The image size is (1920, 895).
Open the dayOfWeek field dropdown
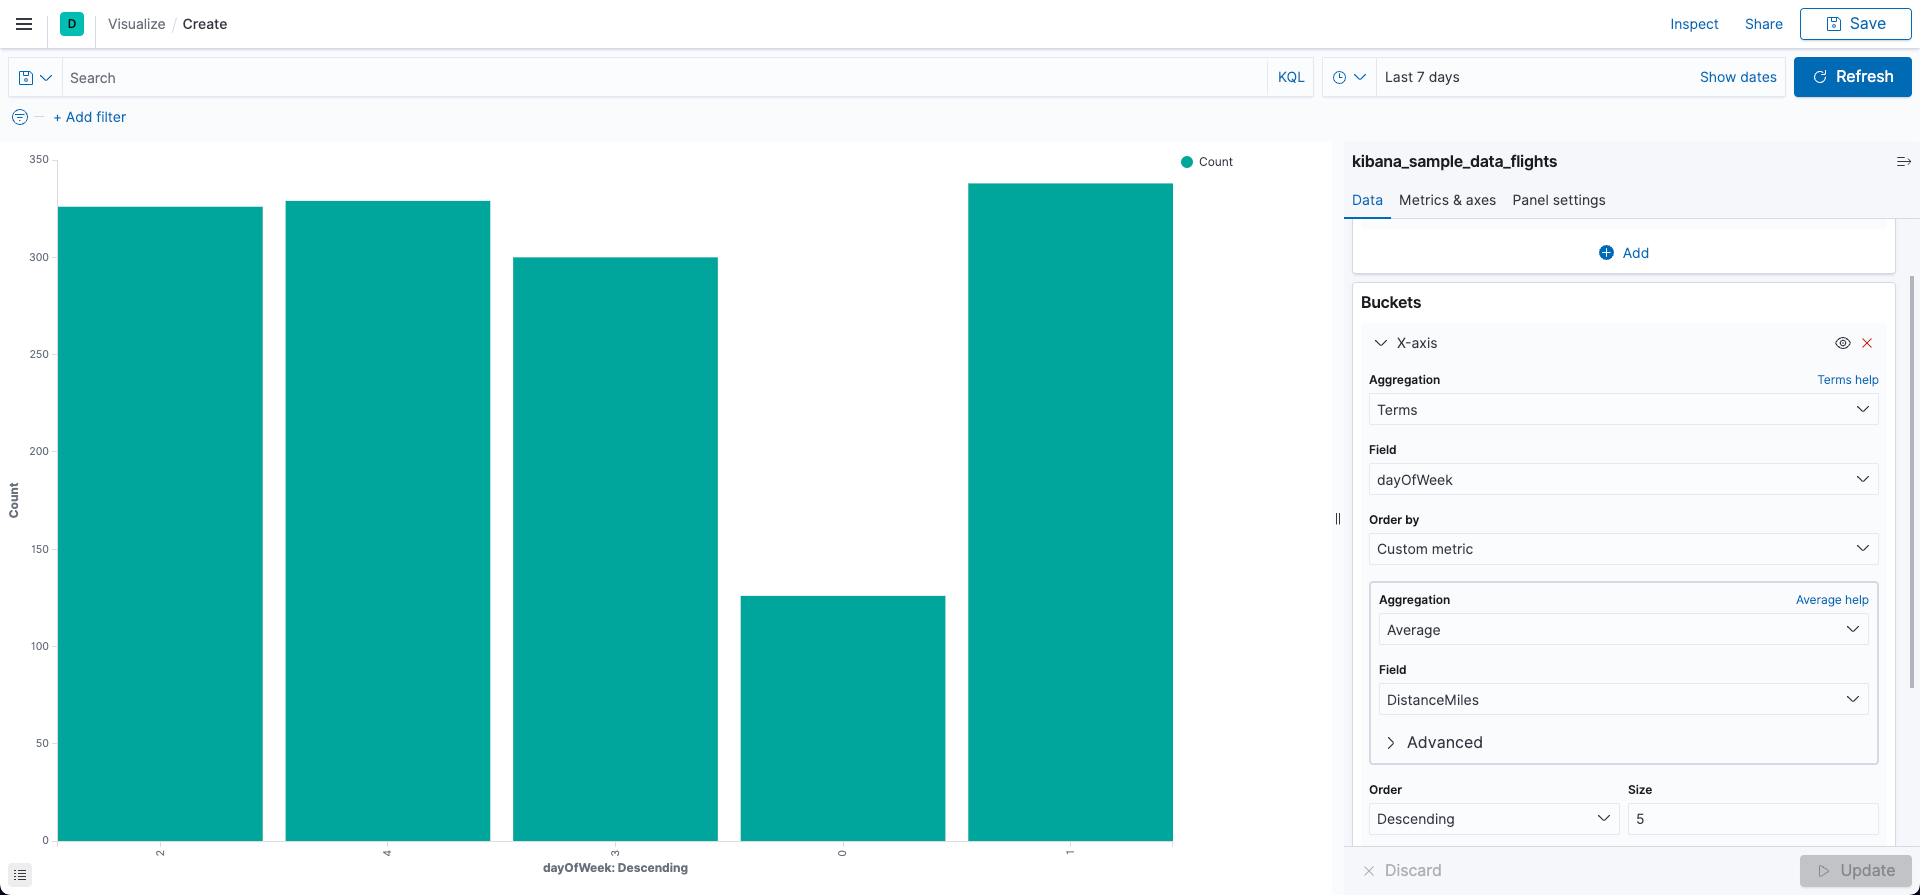pyautogui.click(x=1623, y=480)
